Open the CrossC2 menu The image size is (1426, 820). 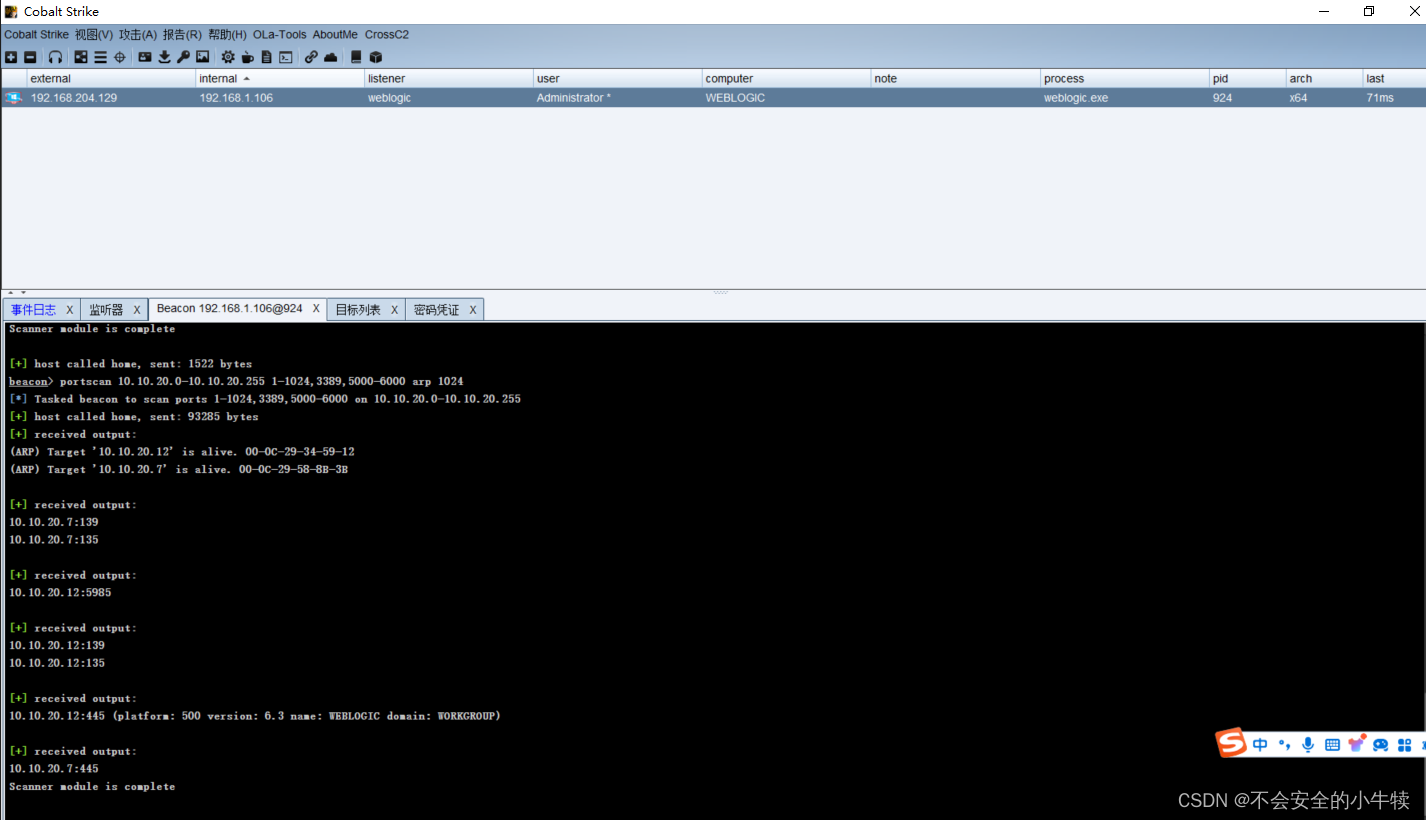coord(387,34)
